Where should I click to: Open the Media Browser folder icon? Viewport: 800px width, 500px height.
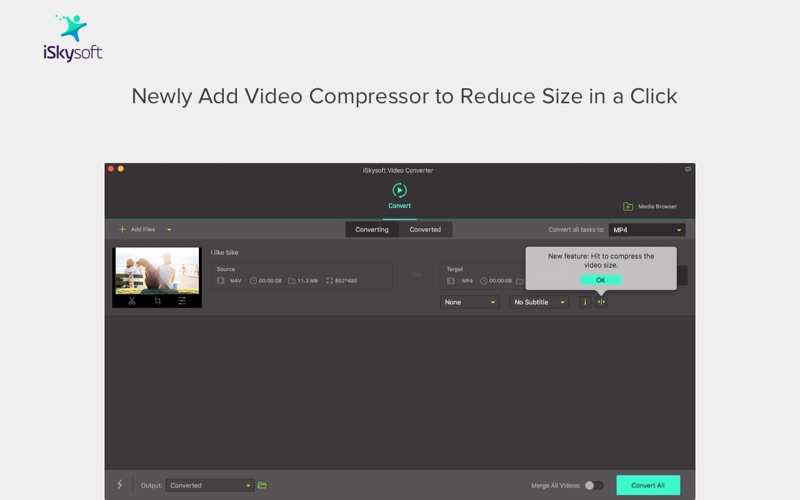628,207
